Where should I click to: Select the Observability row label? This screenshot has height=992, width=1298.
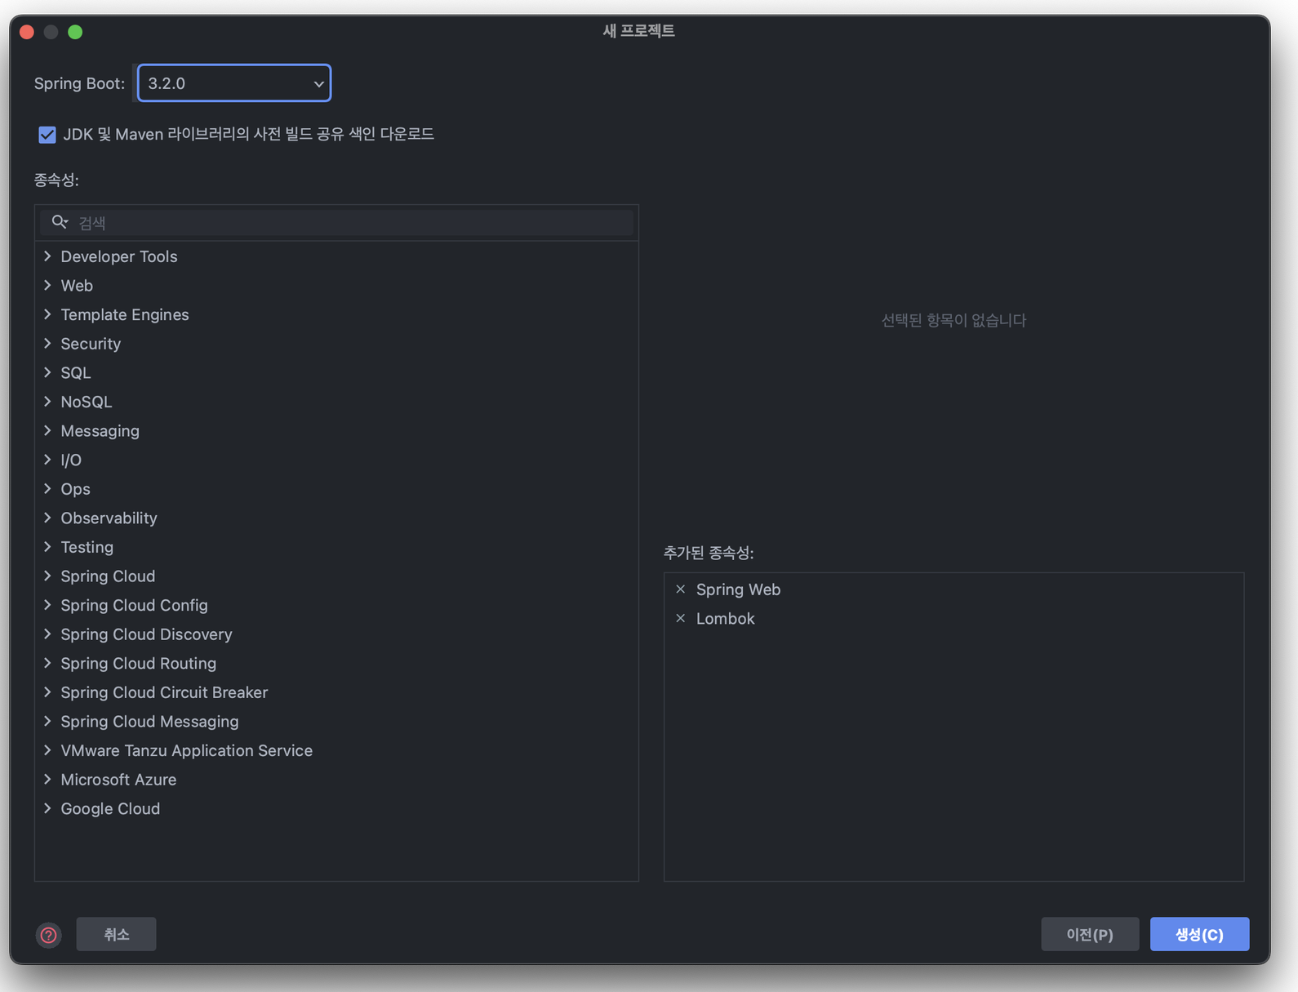coord(109,518)
